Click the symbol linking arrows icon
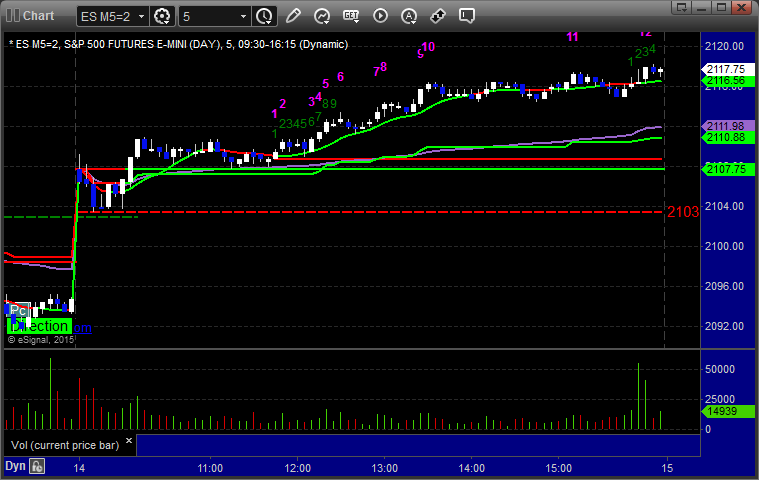 438,16
